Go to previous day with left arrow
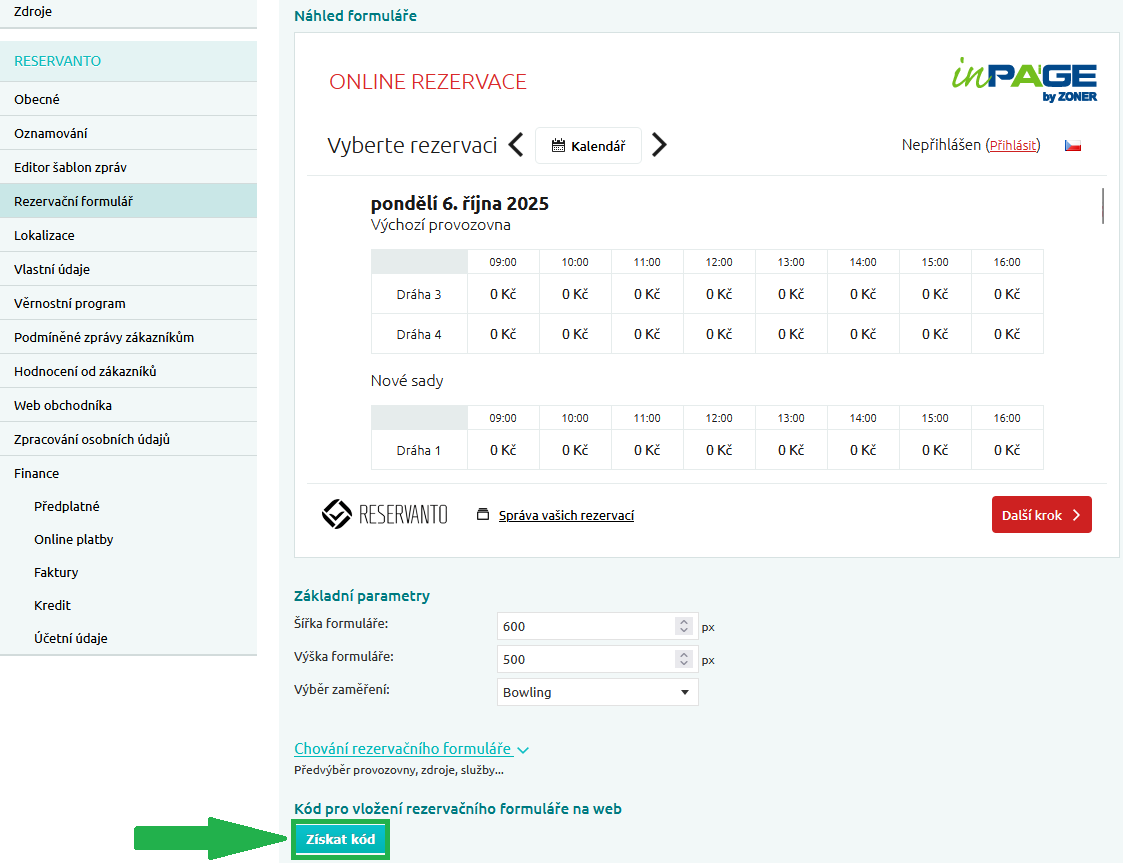Screen dimensions: 1123x863 click(x=516, y=146)
